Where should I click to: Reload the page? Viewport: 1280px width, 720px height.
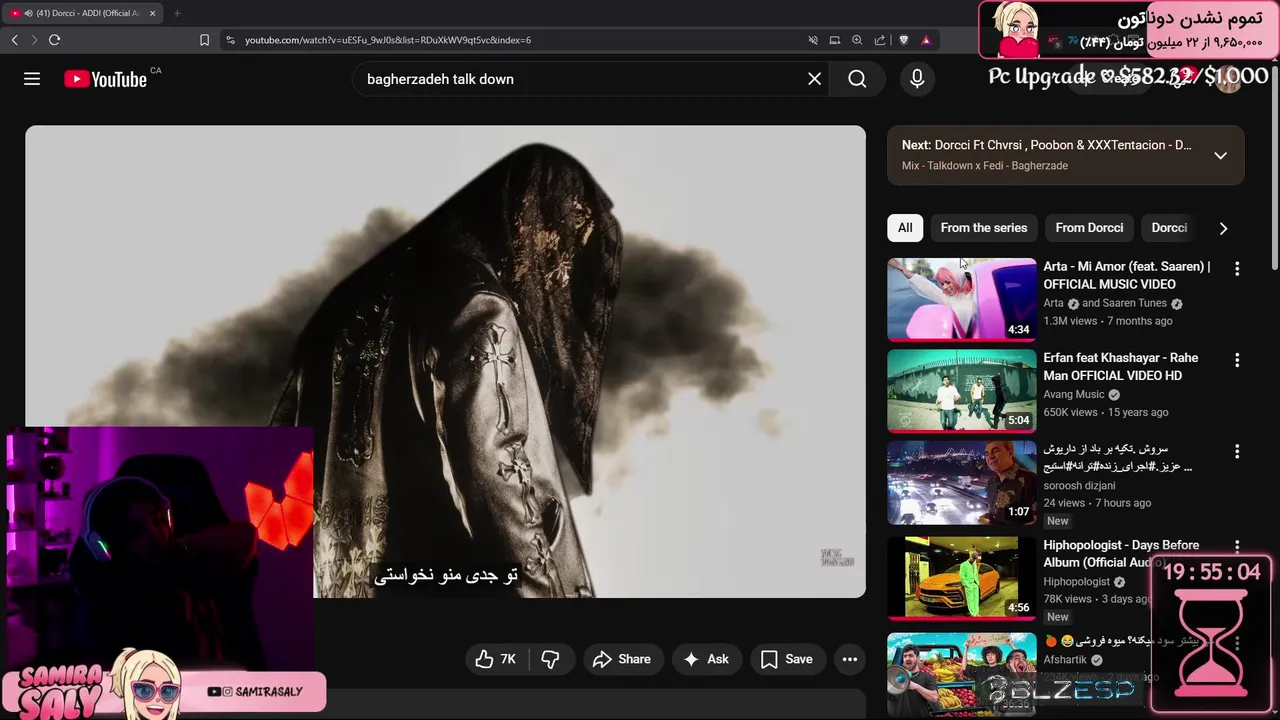54,40
